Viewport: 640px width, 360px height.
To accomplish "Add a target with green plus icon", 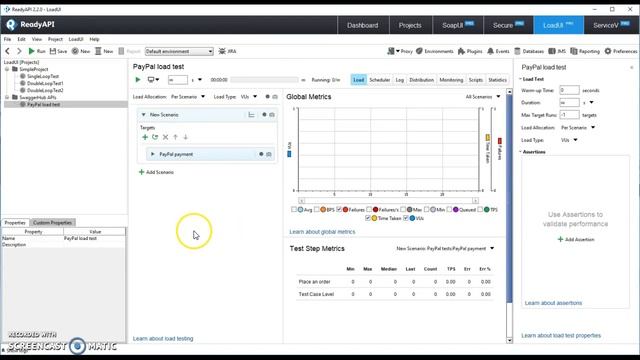I will (144, 137).
